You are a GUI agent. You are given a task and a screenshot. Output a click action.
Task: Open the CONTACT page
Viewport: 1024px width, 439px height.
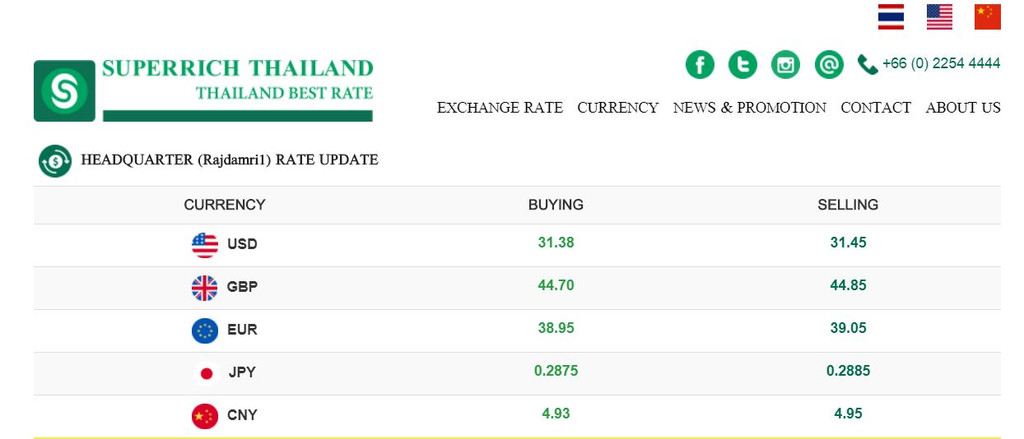[x=876, y=108]
